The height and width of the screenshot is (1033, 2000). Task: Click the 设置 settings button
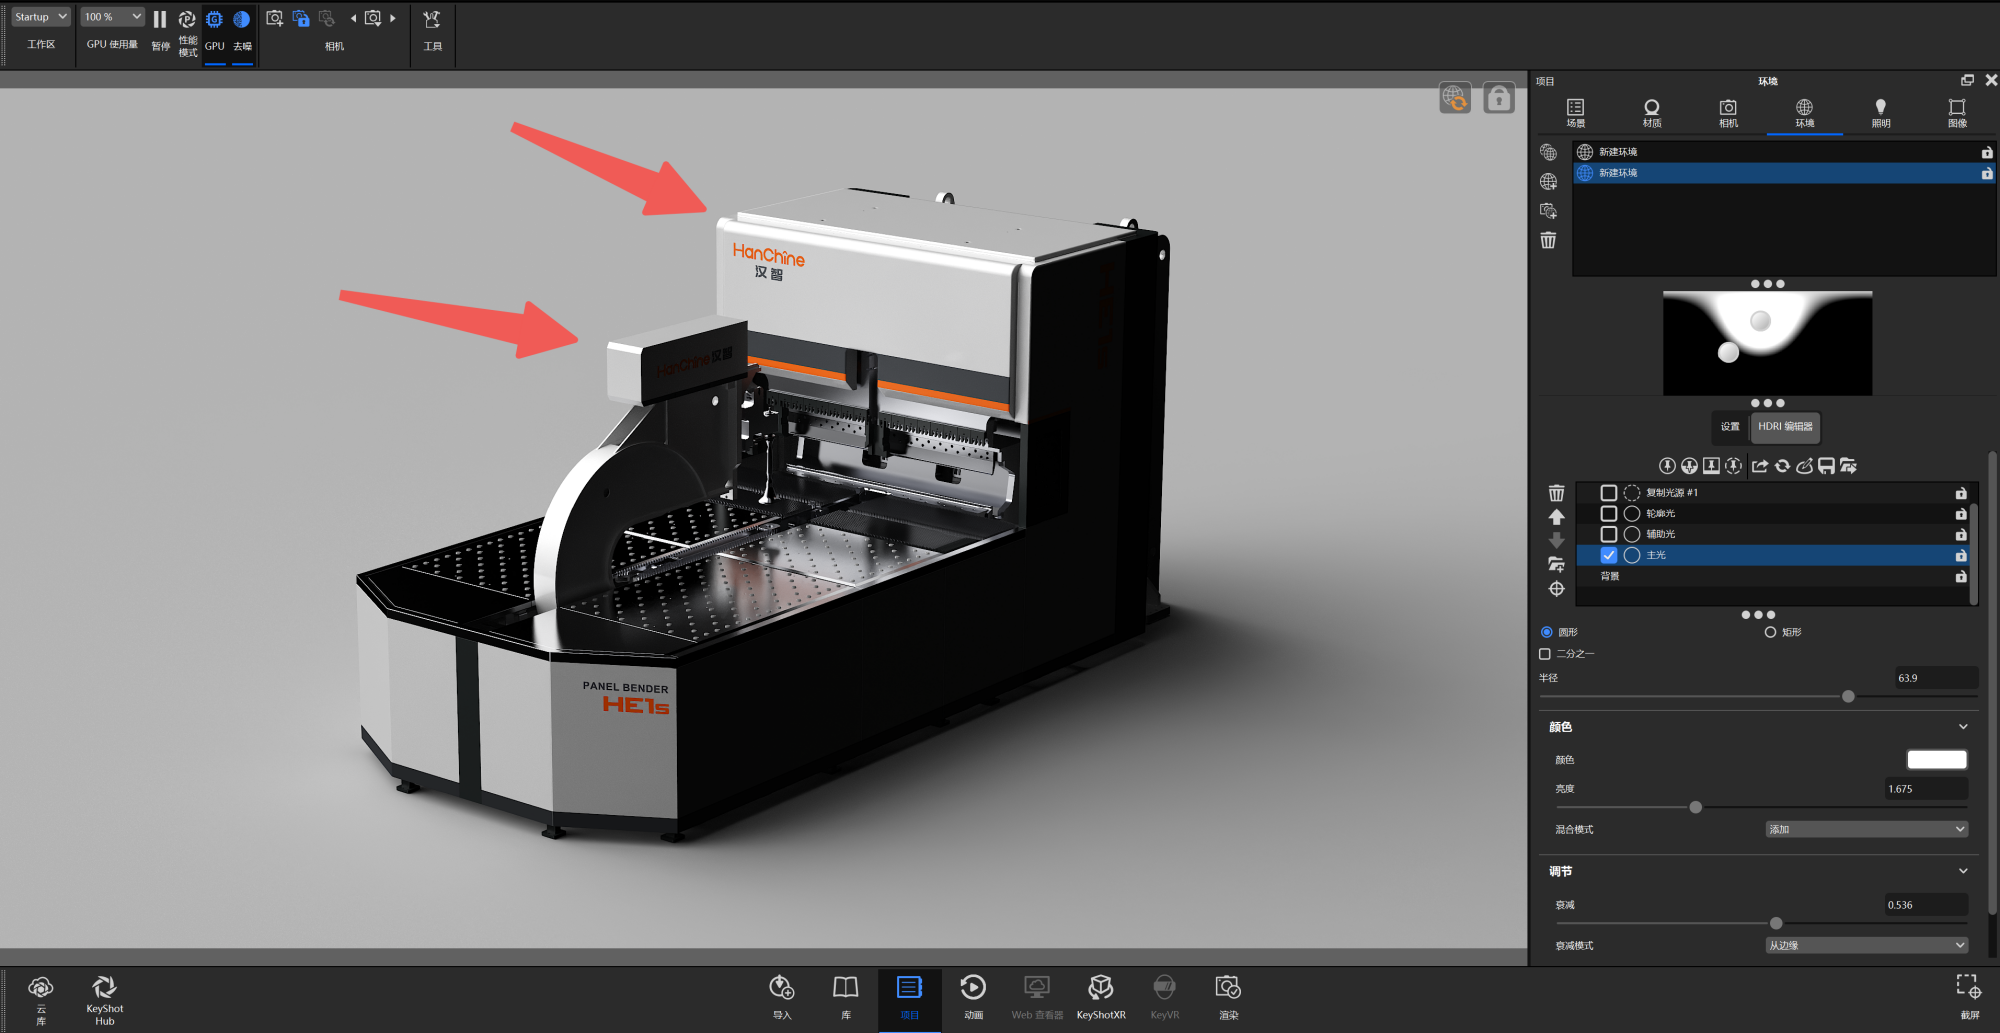click(x=1730, y=427)
